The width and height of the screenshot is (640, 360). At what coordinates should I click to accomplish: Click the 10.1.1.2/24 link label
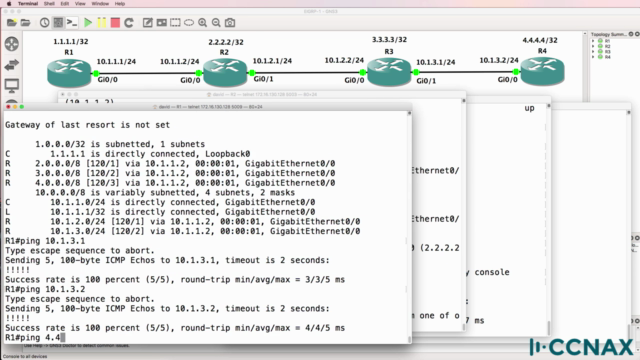[x=180, y=62]
